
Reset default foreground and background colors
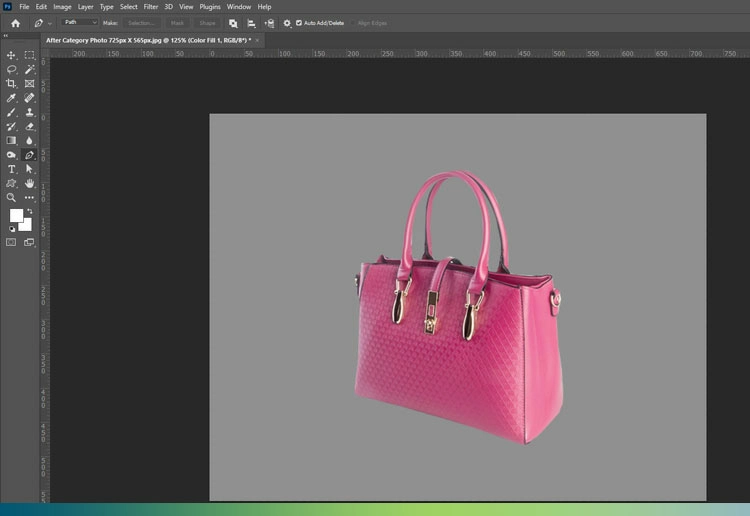click(x=12, y=229)
